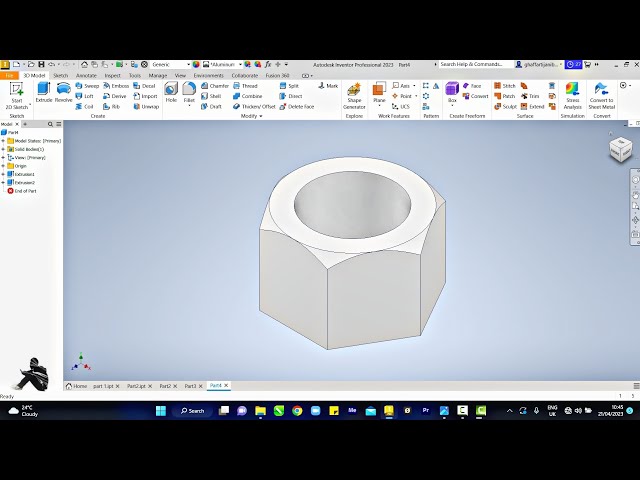Choose the Rib tool

tap(111, 106)
